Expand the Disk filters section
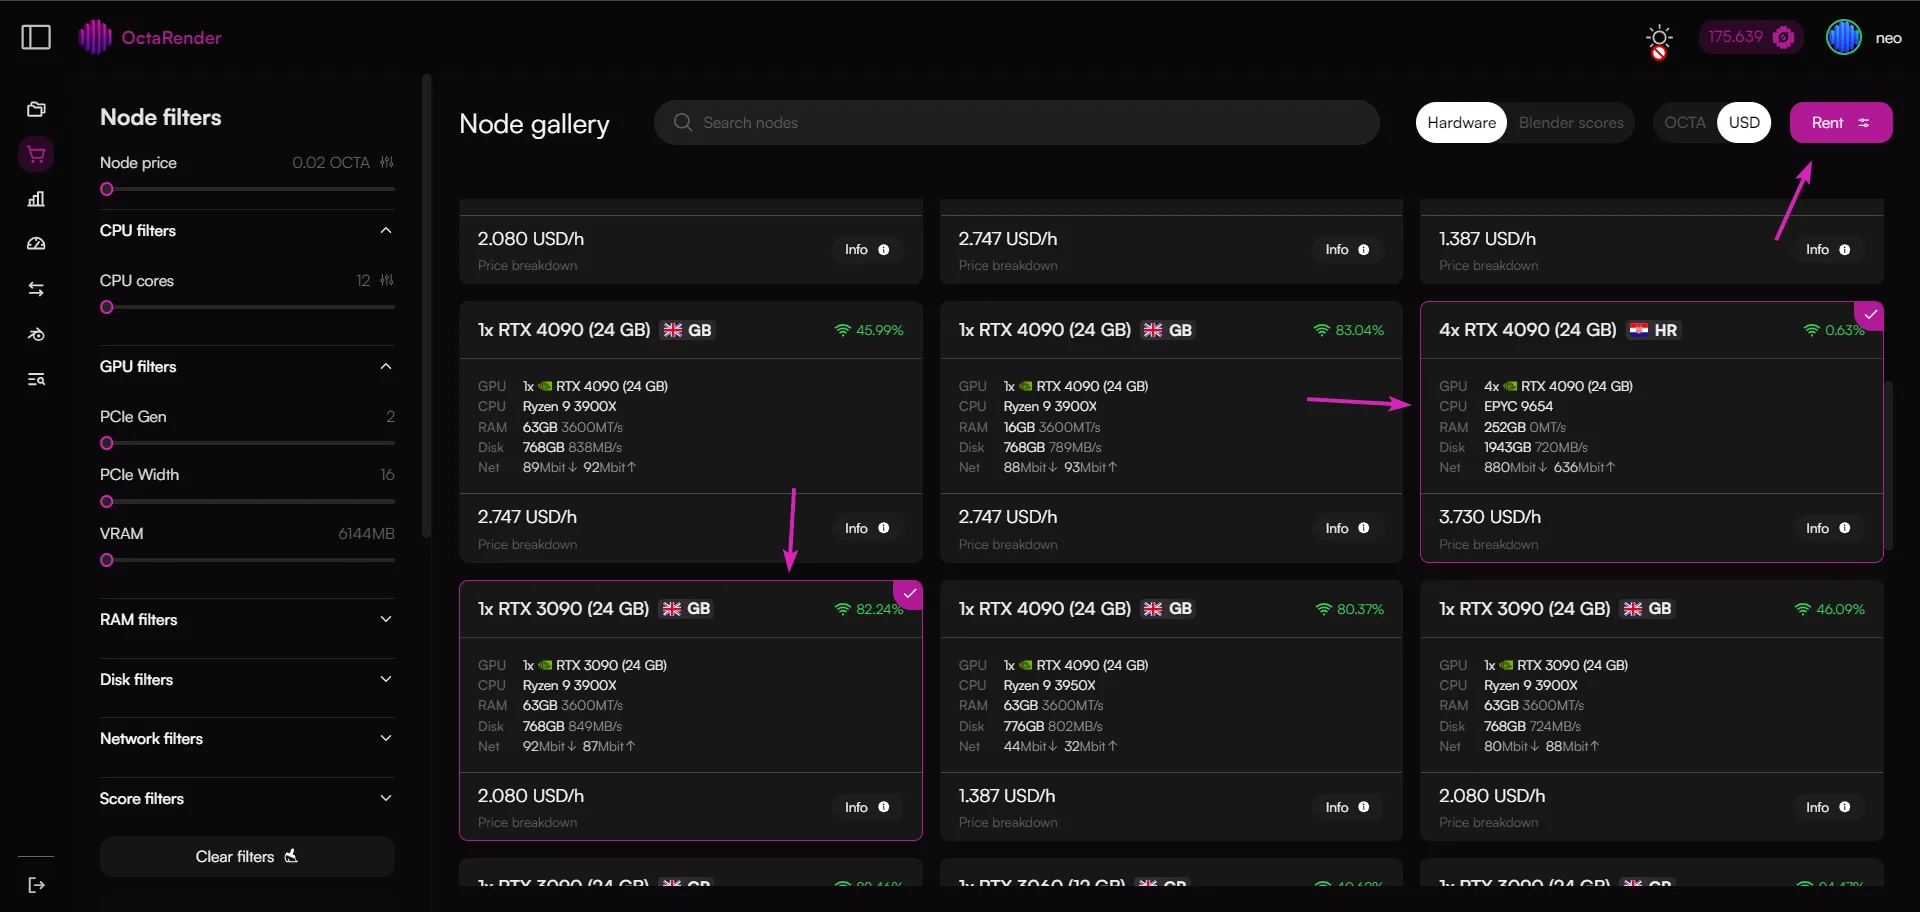Image resolution: width=1920 pixels, height=912 pixels. [386, 680]
